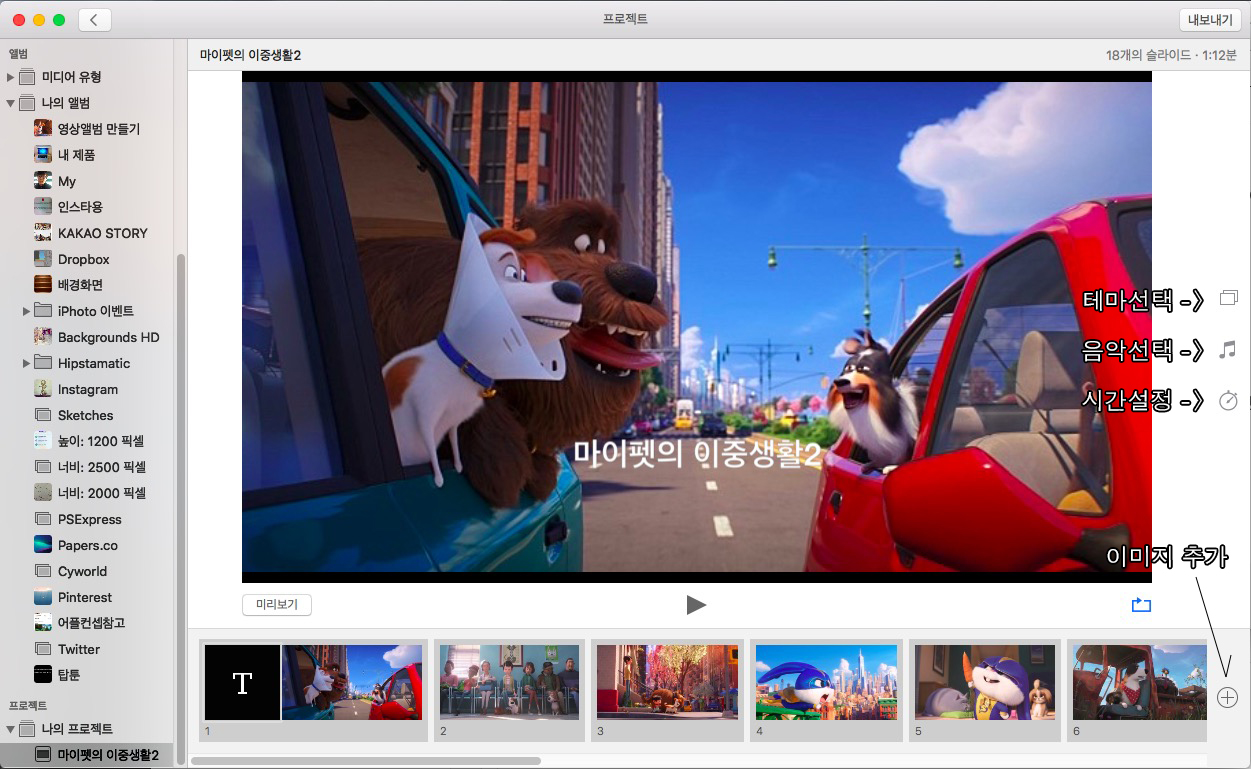Open the duration settings stopwatch icon
Screen dimensions: 1251x769
point(1228,400)
